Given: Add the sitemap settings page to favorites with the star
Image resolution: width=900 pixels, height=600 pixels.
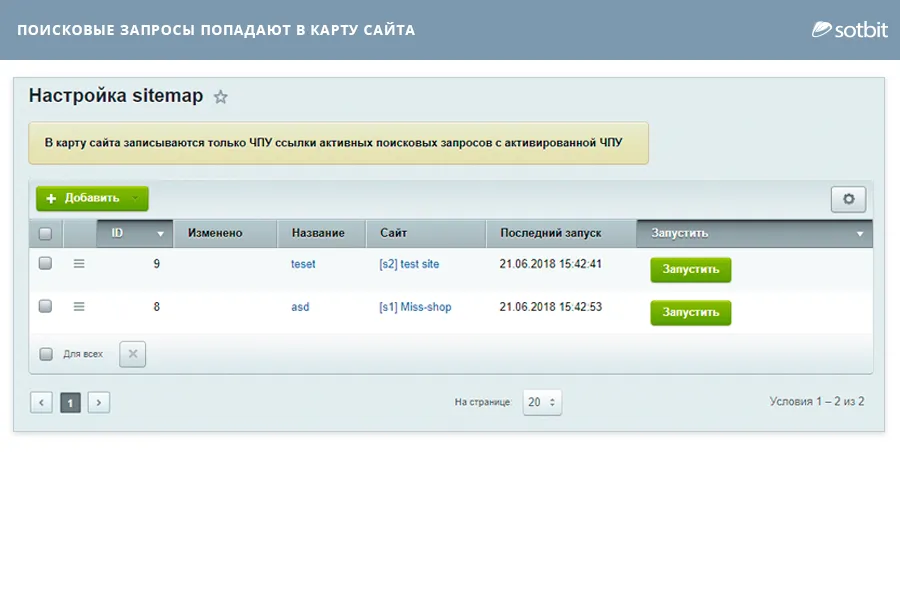Looking at the screenshot, I should click(x=220, y=97).
